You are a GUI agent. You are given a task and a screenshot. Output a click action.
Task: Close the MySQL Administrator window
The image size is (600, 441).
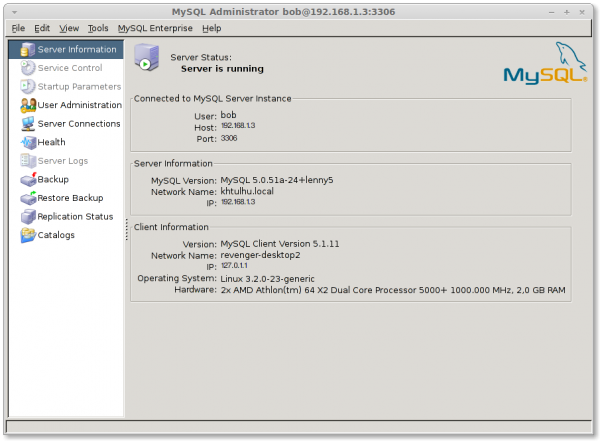pyautogui.click(x=582, y=12)
